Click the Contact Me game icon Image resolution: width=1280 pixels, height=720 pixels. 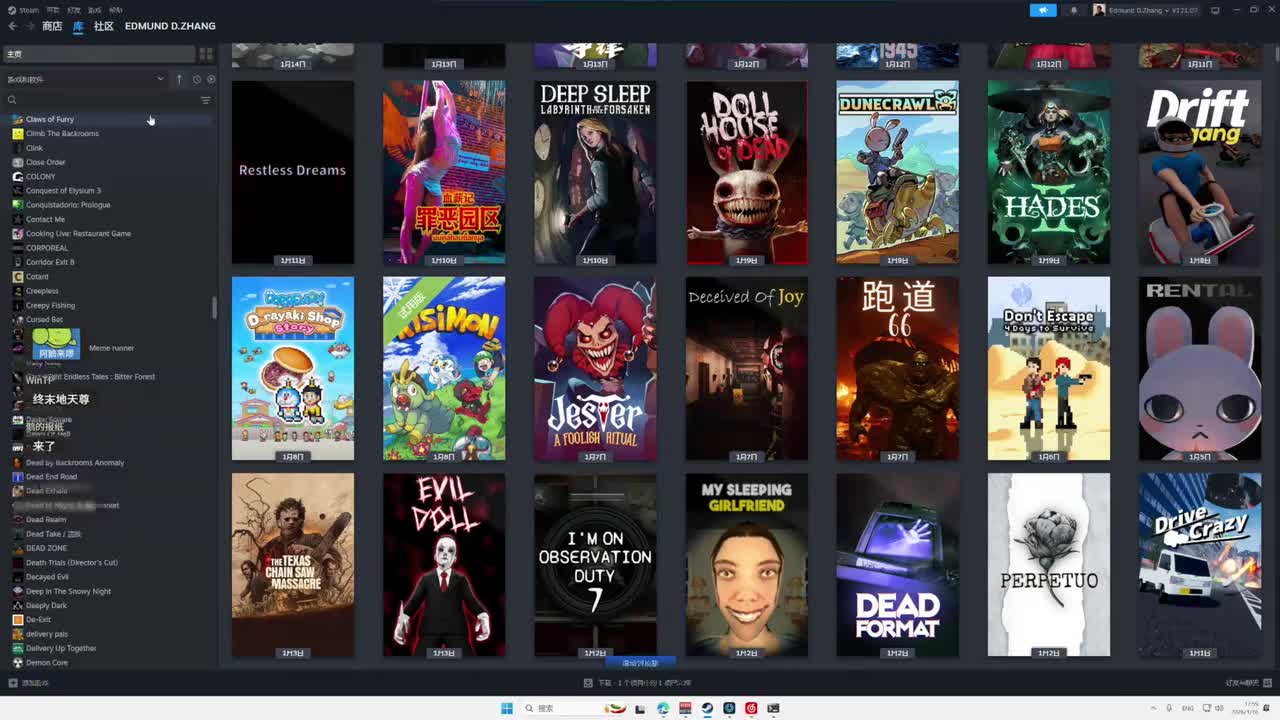(x=17, y=219)
